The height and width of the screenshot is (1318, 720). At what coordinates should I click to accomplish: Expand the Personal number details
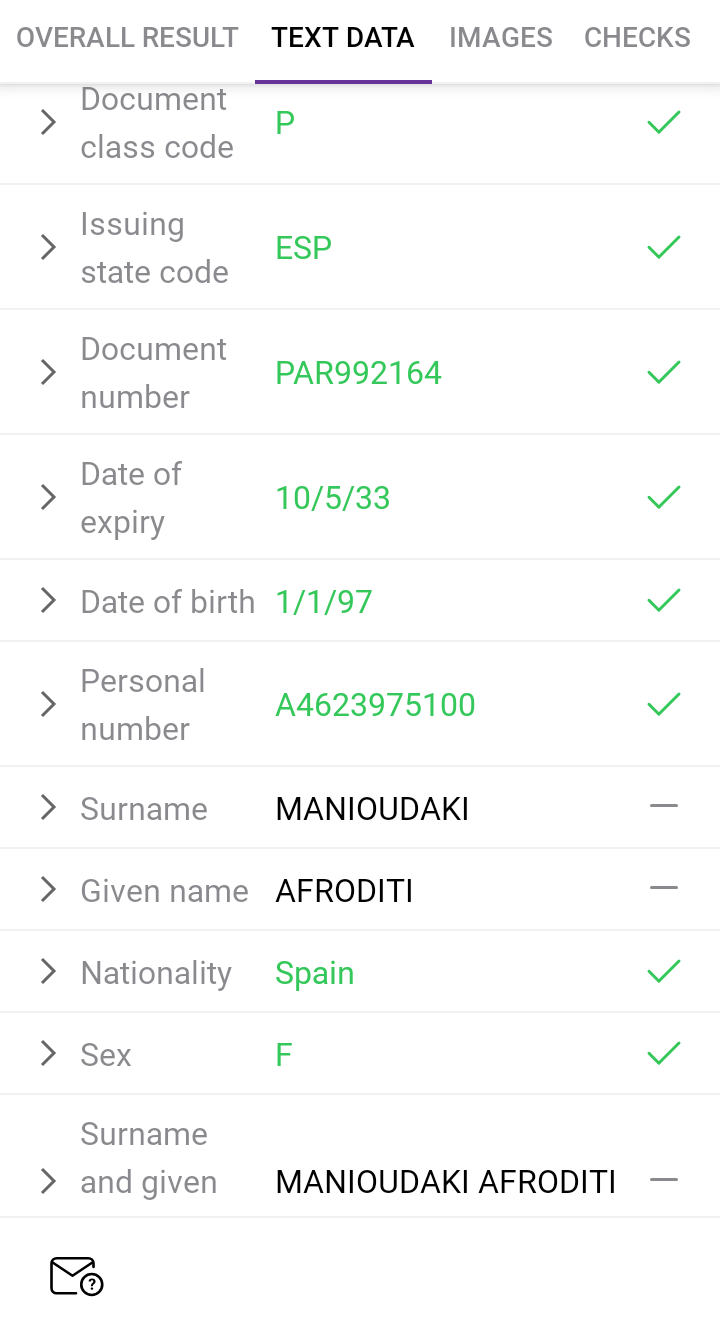tap(48, 704)
